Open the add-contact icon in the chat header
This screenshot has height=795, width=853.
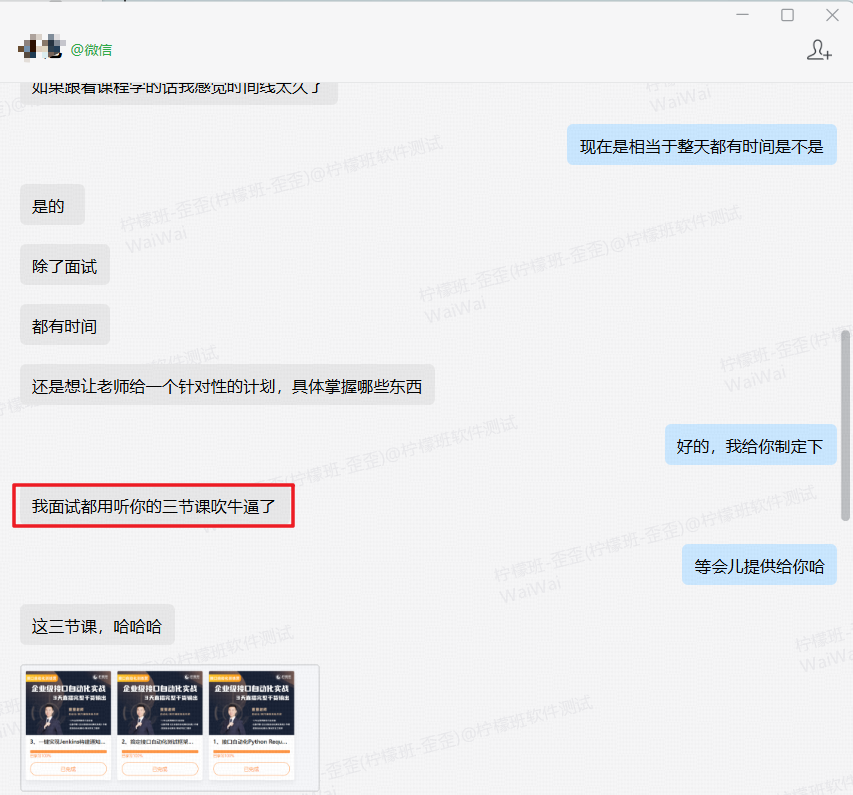(819, 50)
